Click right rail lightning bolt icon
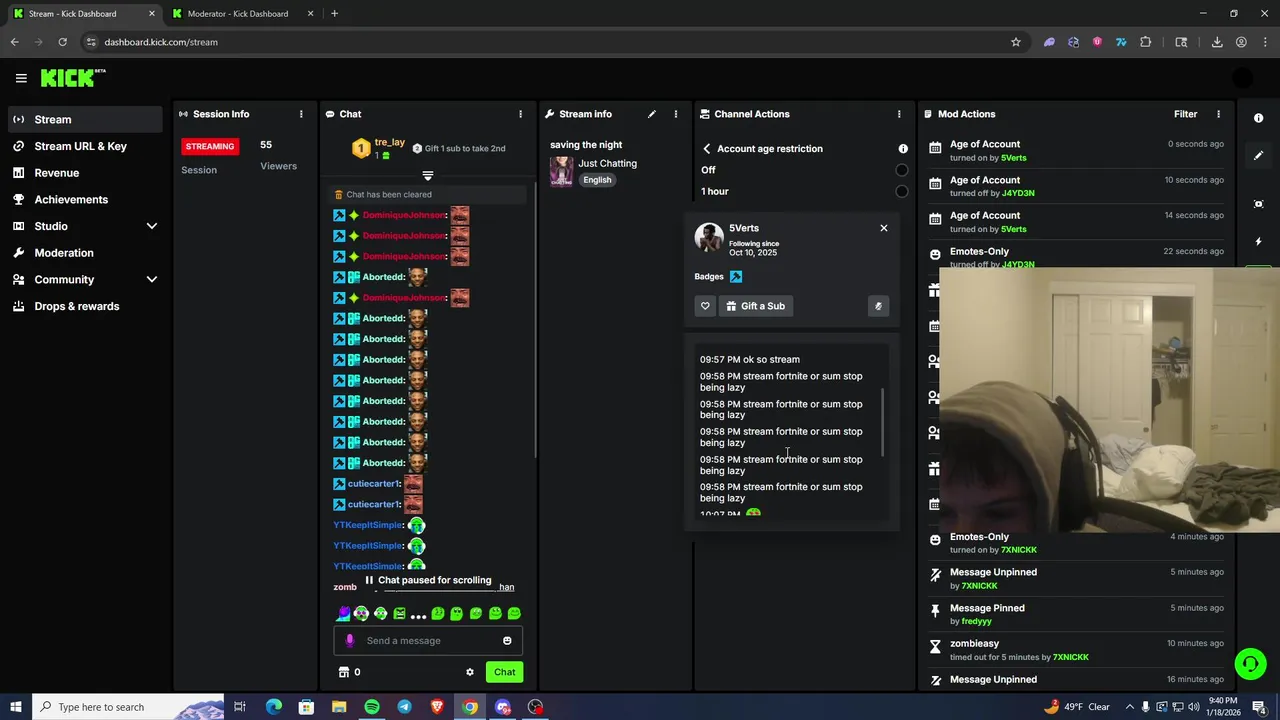The height and width of the screenshot is (720, 1280). pos(1259,242)
